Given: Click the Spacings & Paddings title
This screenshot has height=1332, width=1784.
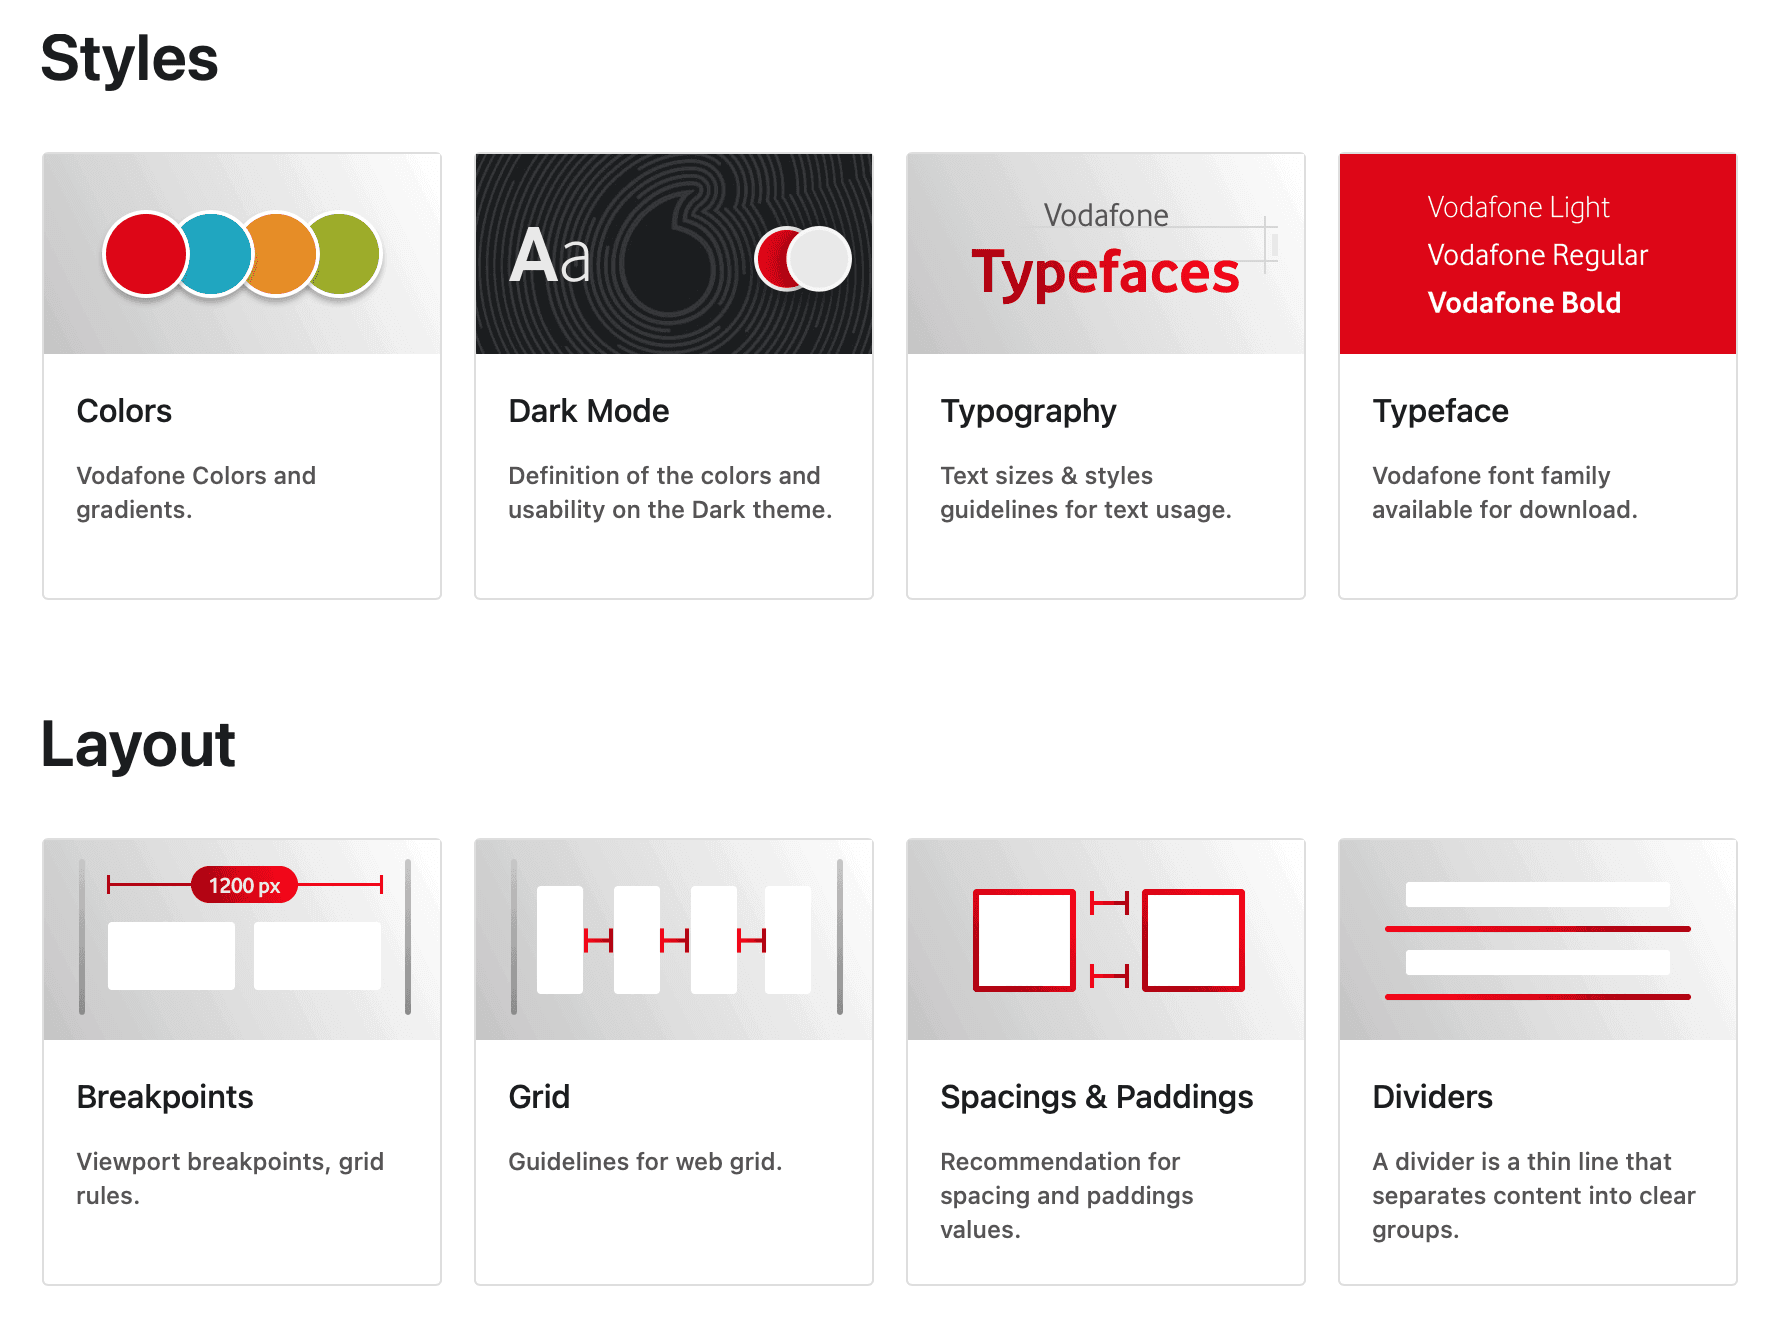Looking at the screenshot, I should tap(1096, 1098).
